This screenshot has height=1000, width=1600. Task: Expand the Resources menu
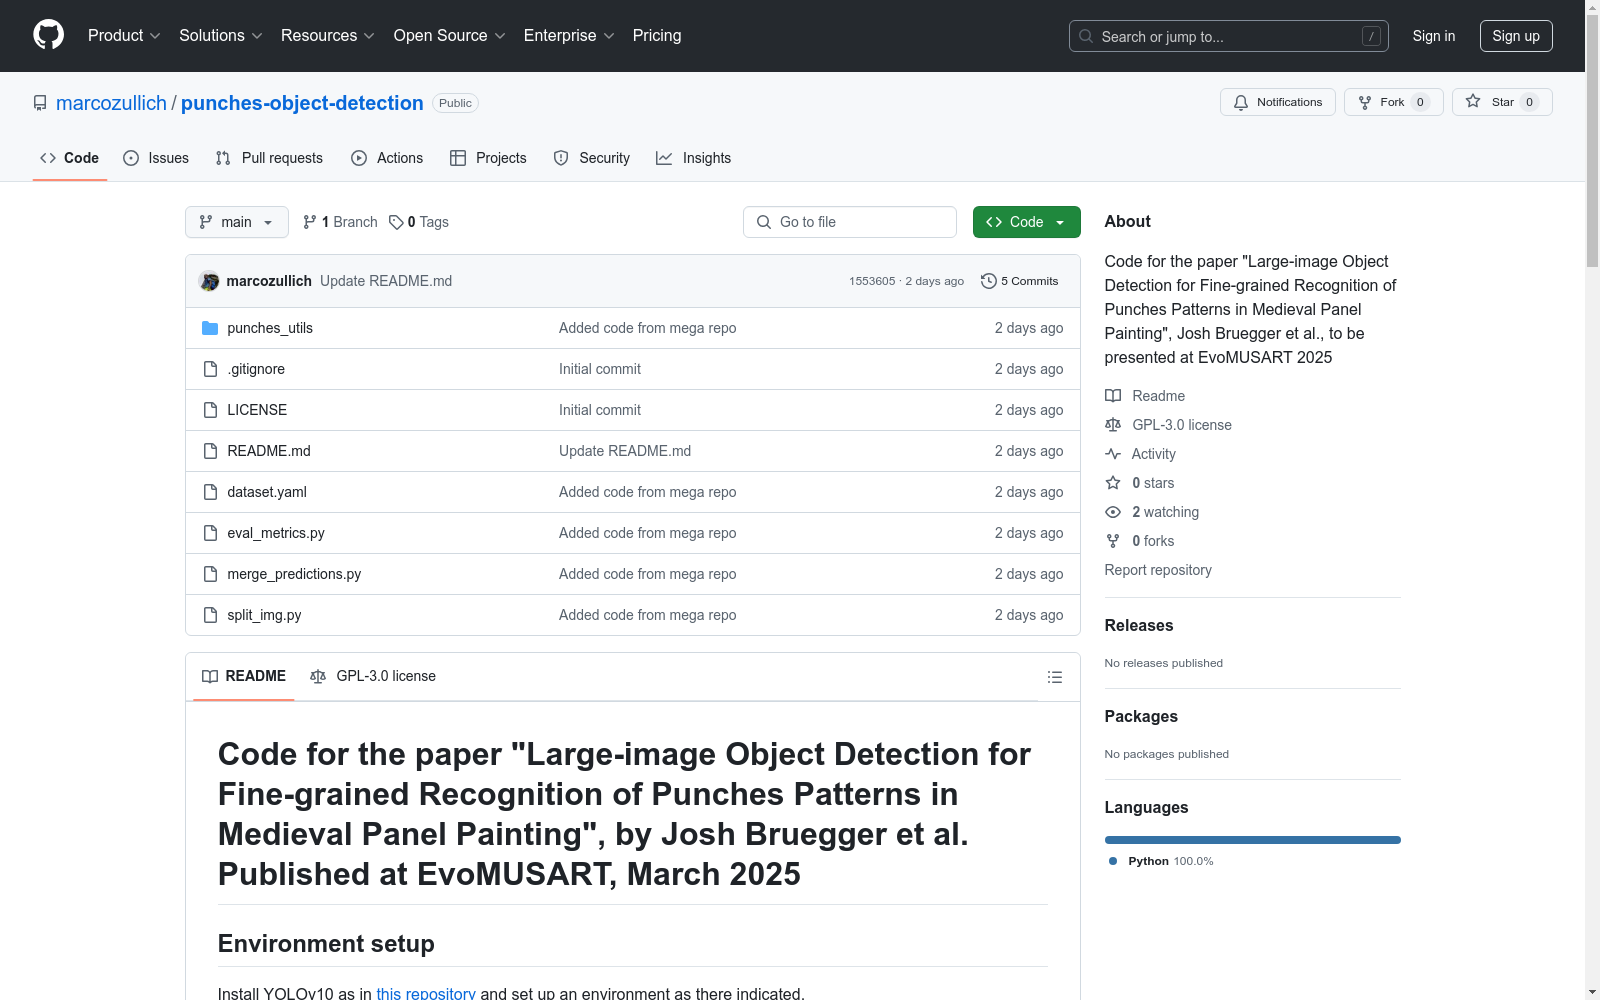(x=328, y=35)
